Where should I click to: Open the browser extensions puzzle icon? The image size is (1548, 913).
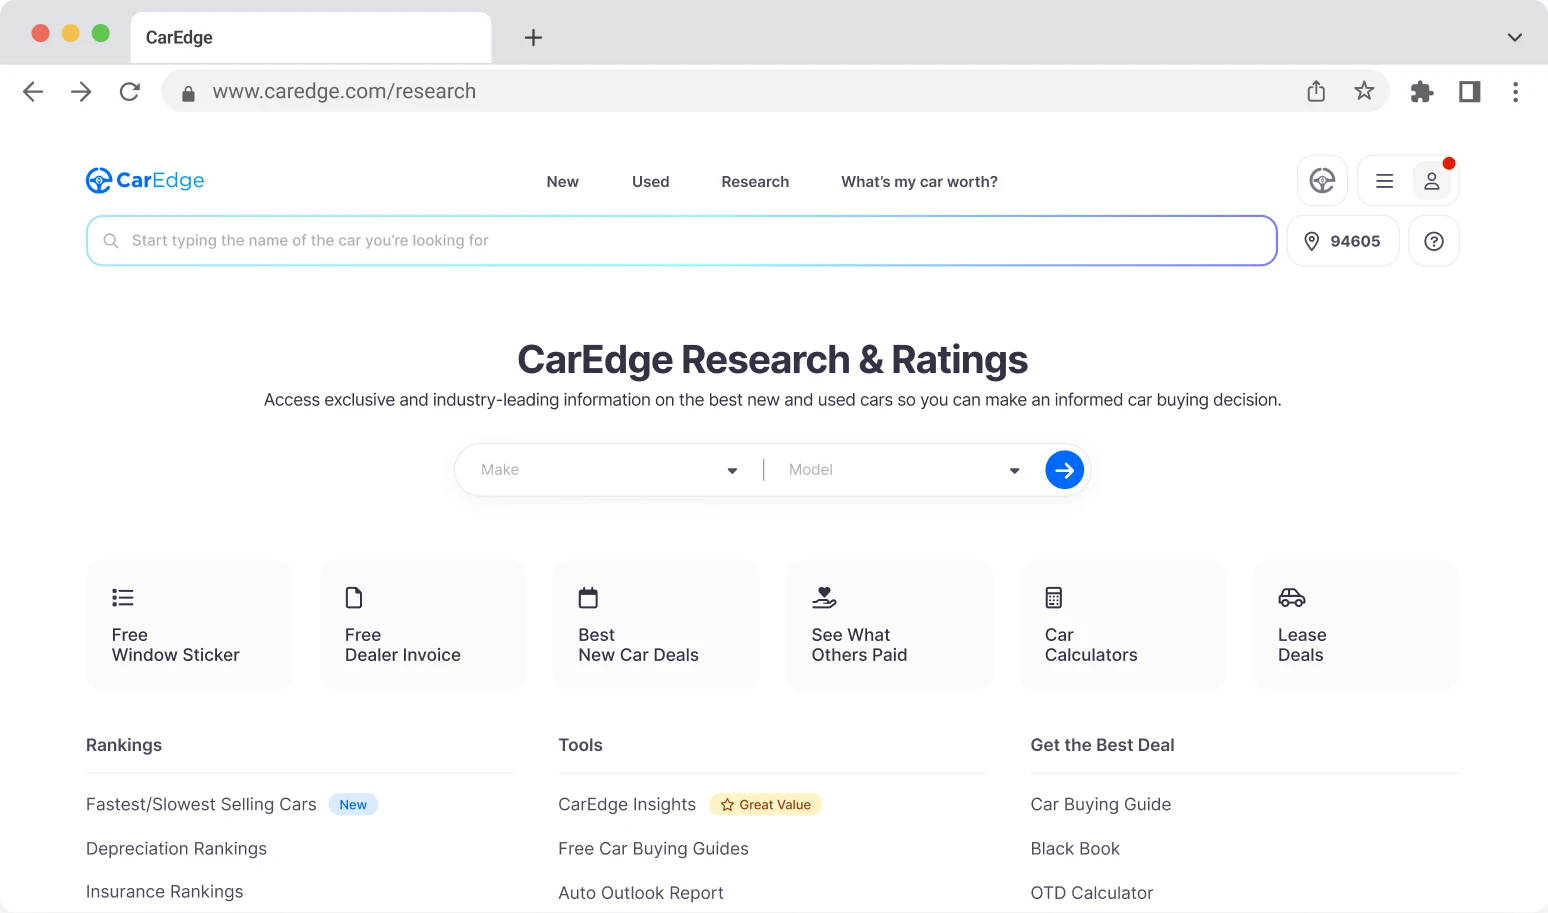[x=1421, y=92]
